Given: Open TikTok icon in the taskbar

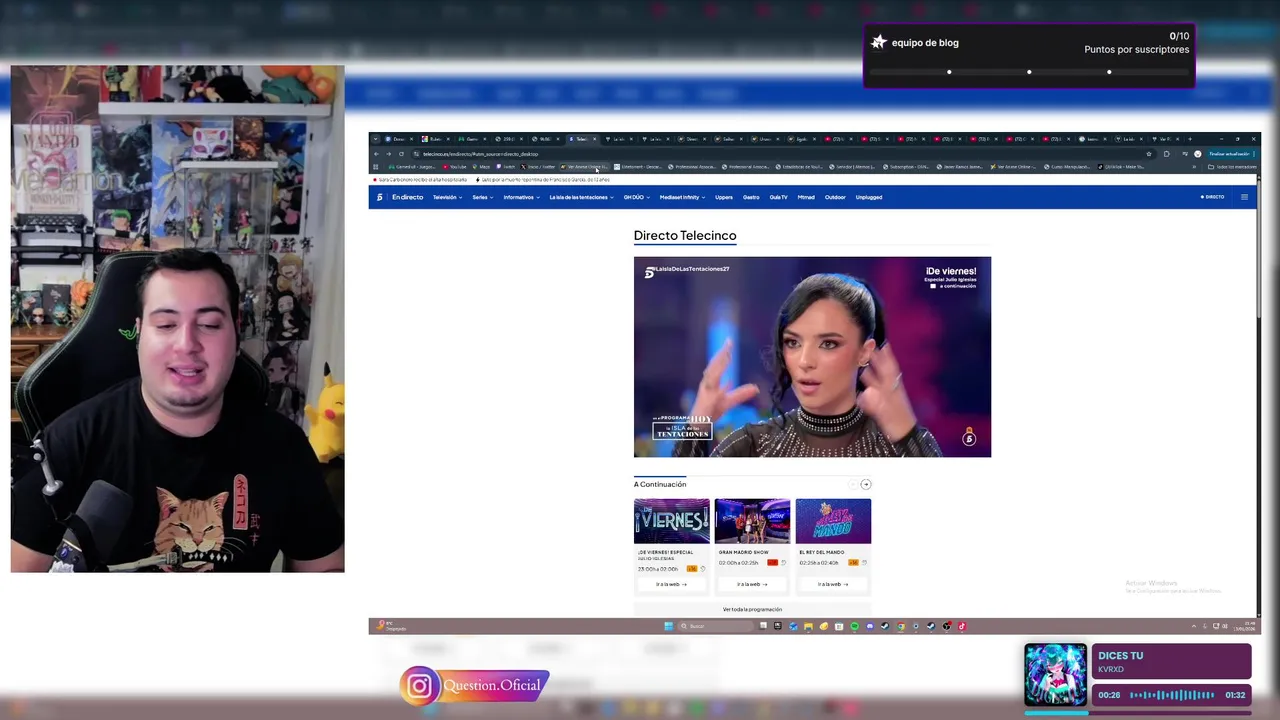Looking at the screenshot, I should (962, 626).
